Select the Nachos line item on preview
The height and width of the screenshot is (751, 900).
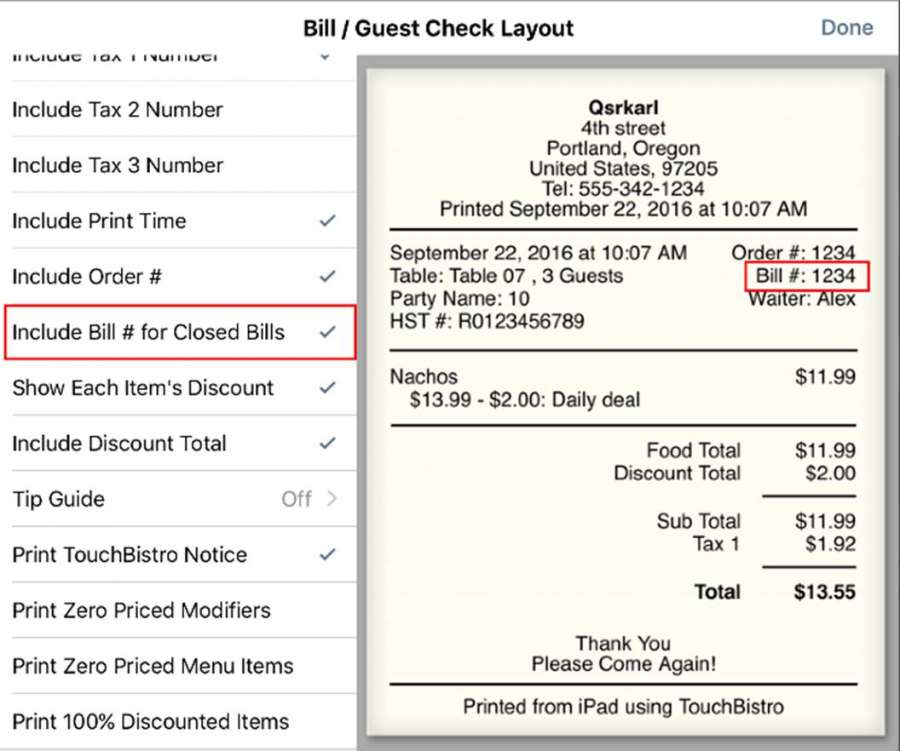[x=424, y=377]
